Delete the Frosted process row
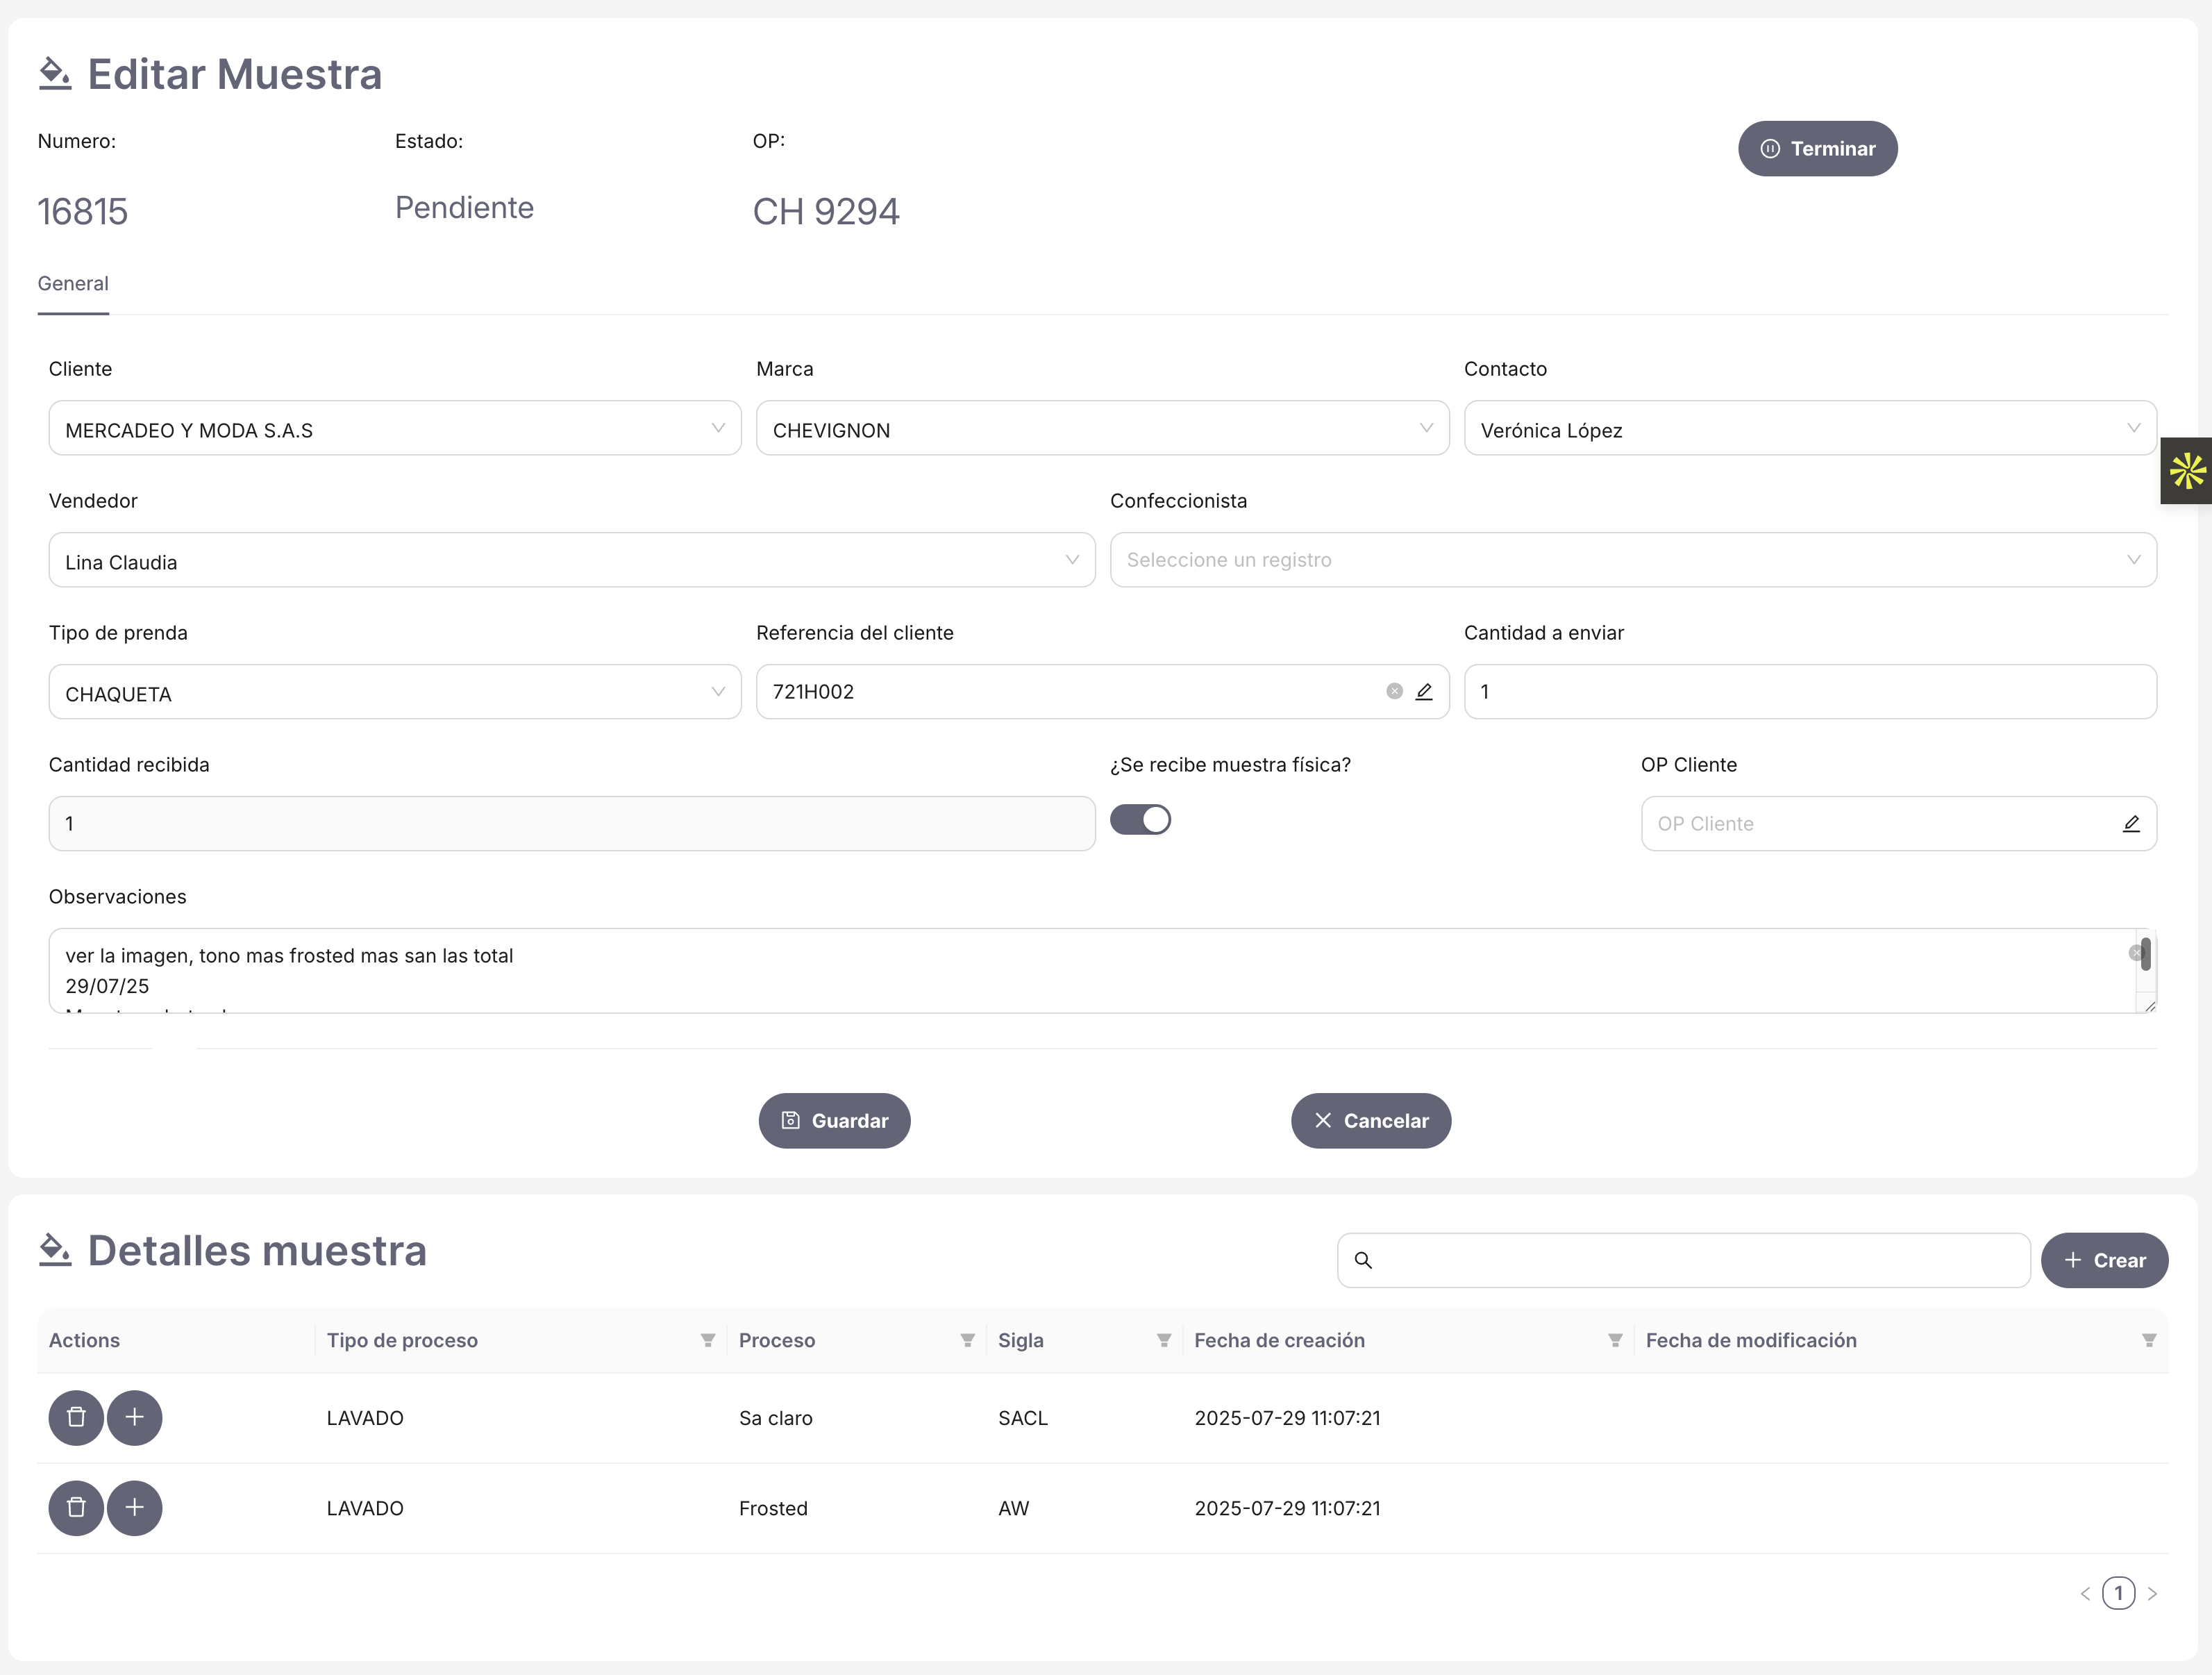2212x1675 pixels. [x=76, y=1507]
